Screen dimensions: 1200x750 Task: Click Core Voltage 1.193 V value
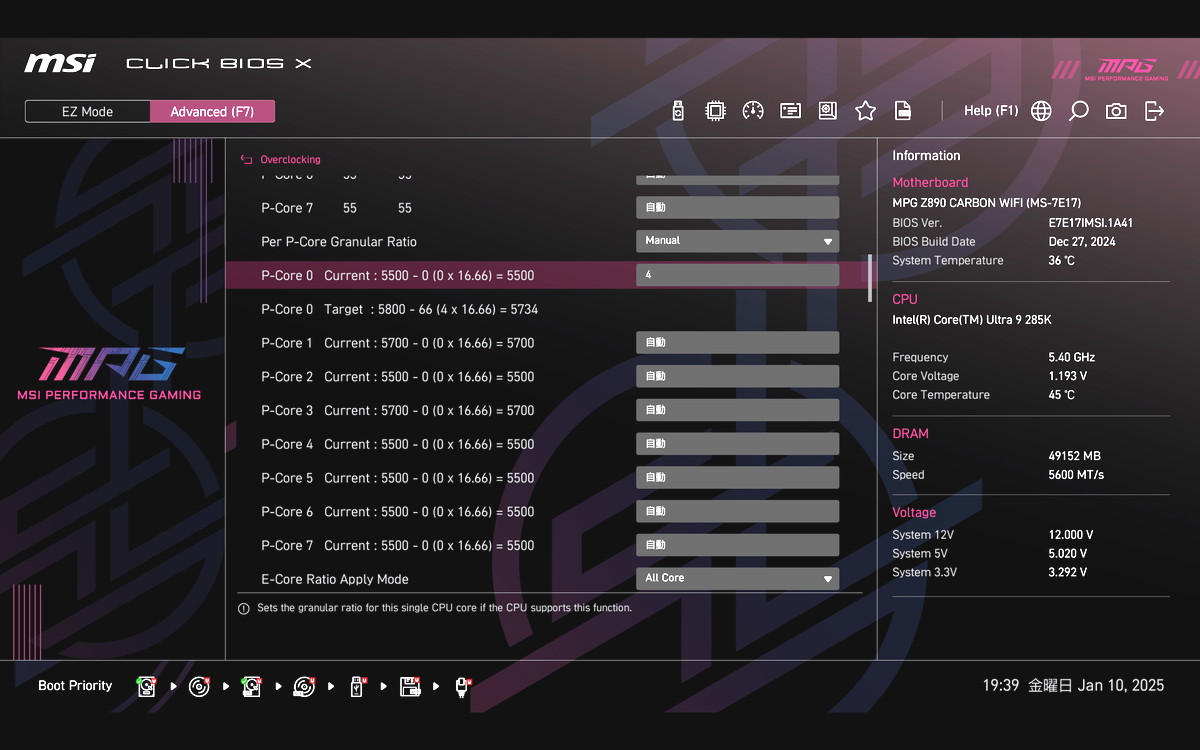(1068, 376)
